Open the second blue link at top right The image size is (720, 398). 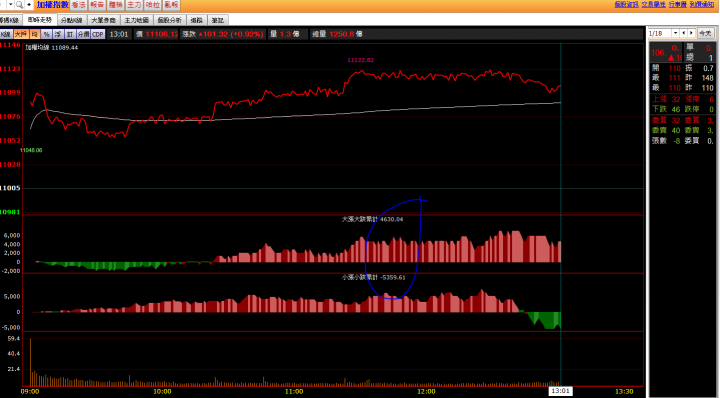tap(653, 4)
